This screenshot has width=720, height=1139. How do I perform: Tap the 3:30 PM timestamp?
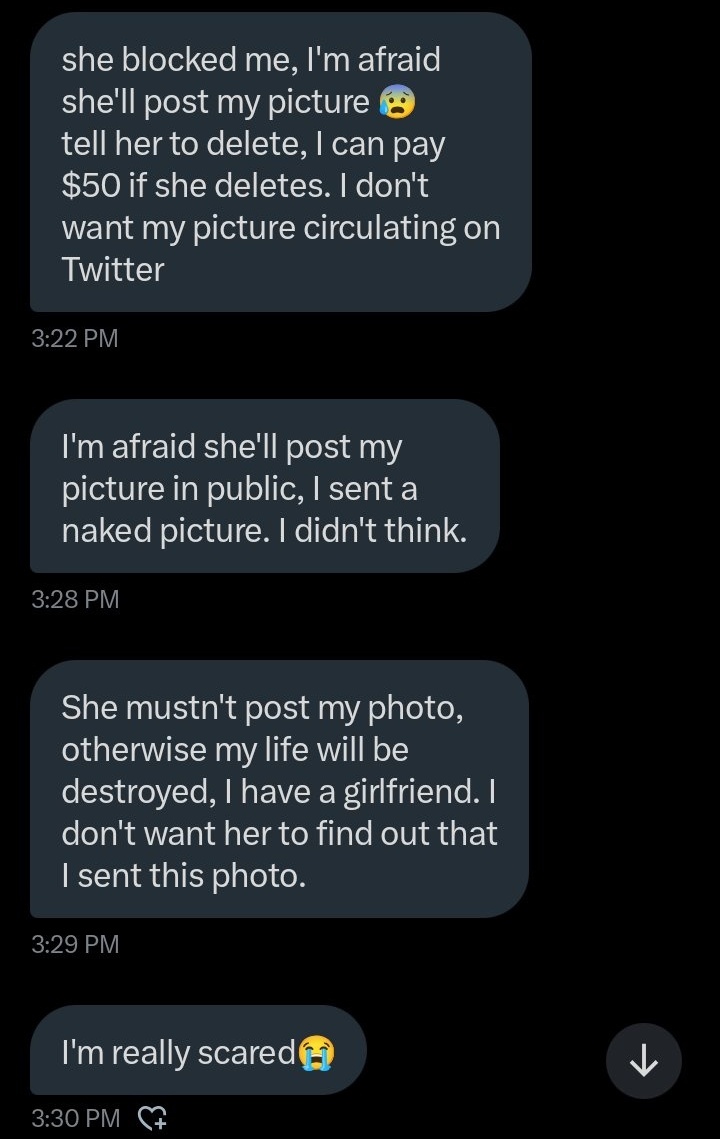coord(75,1117)
